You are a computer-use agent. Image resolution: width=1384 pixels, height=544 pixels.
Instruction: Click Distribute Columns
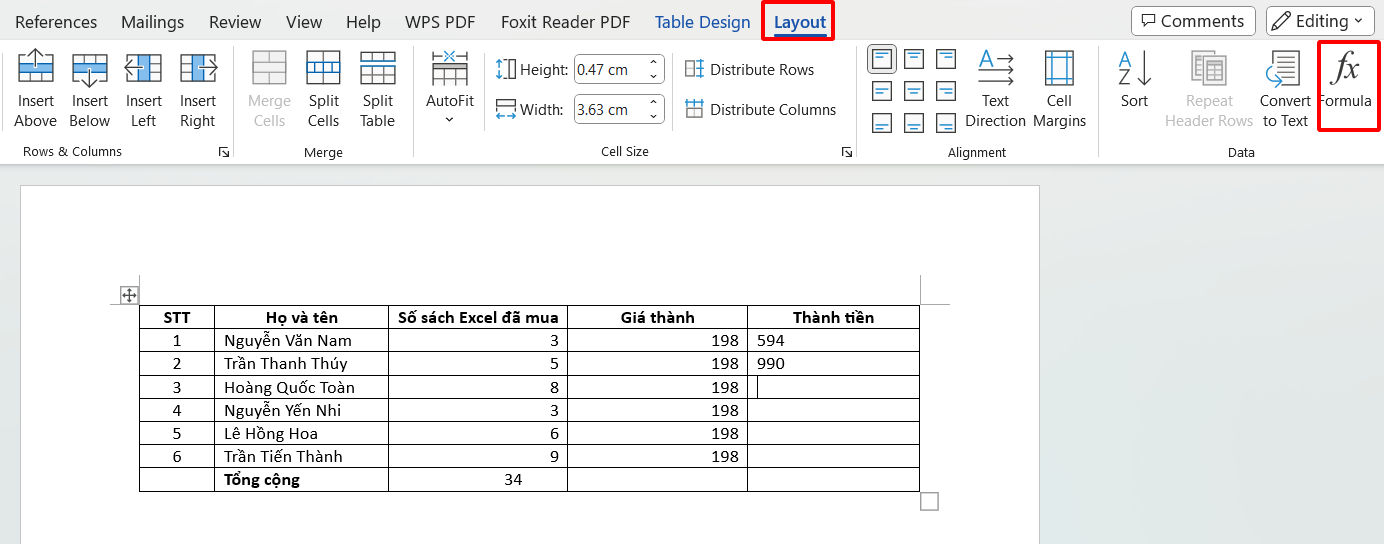pos(761,109)
